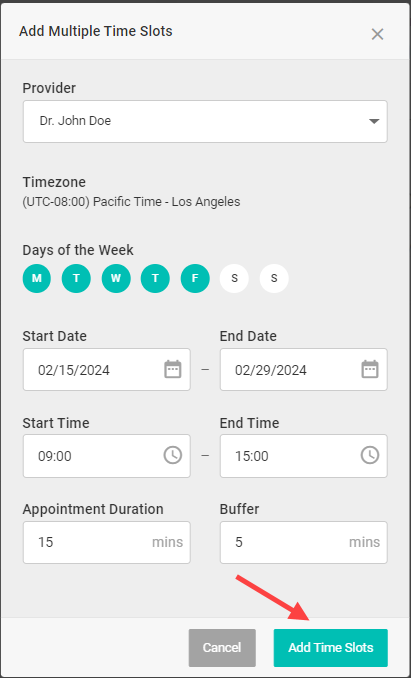The width and height of the screenshot is (411, 678).
Task: Toggle the second T (Thursday) day circle
Action: (155, 278)
